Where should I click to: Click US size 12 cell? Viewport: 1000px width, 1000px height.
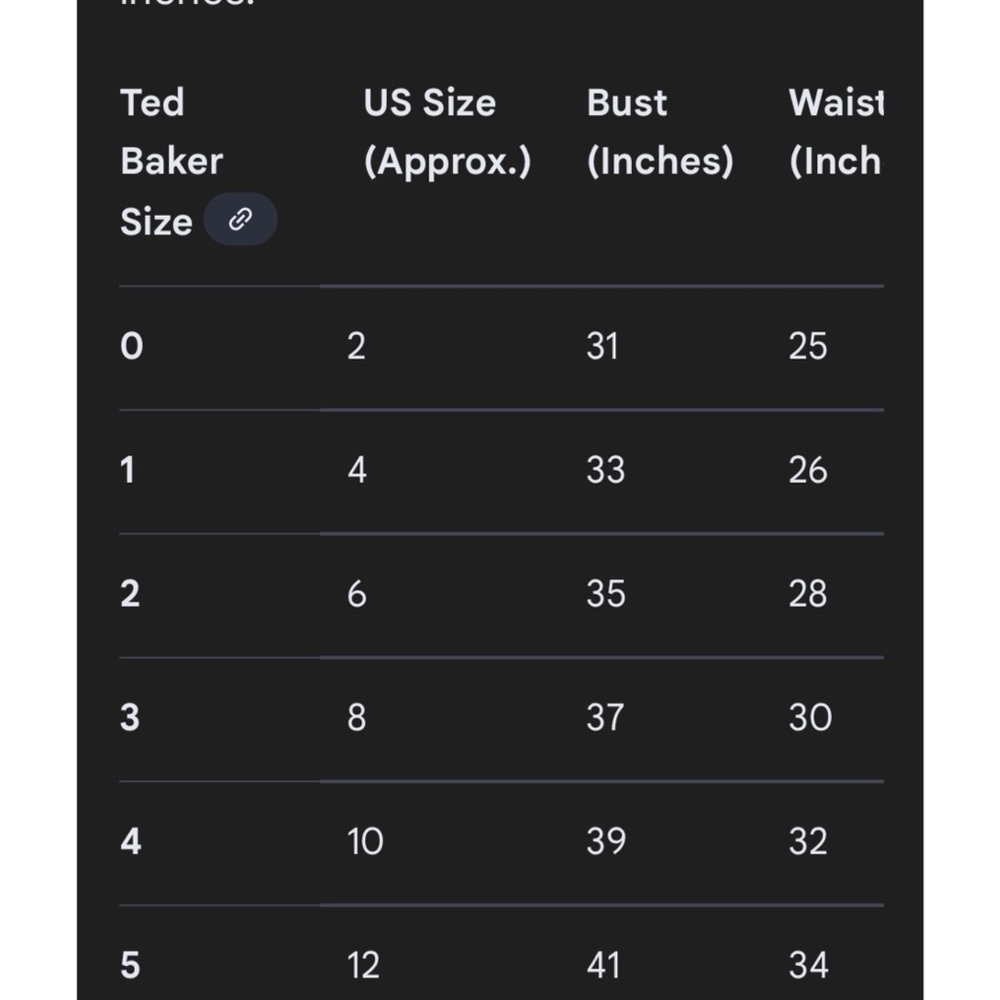pyautogui.click(x=364, y=965)
